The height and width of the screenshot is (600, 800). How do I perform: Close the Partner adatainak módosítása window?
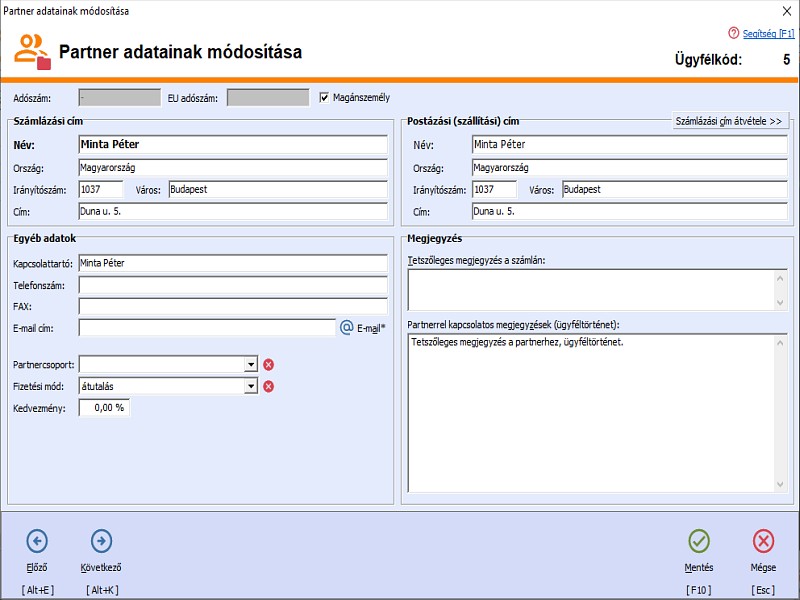785,11
